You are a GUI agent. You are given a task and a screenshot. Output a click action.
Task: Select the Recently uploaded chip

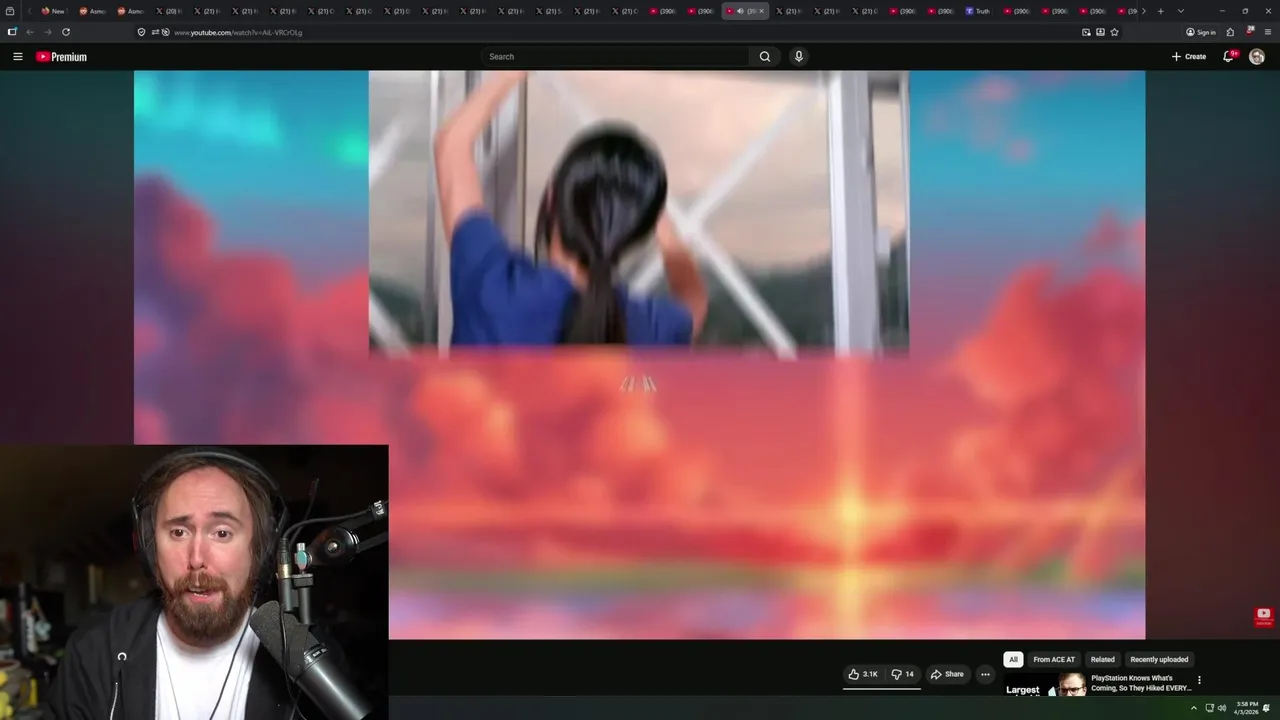click(x=1159, y=660)
